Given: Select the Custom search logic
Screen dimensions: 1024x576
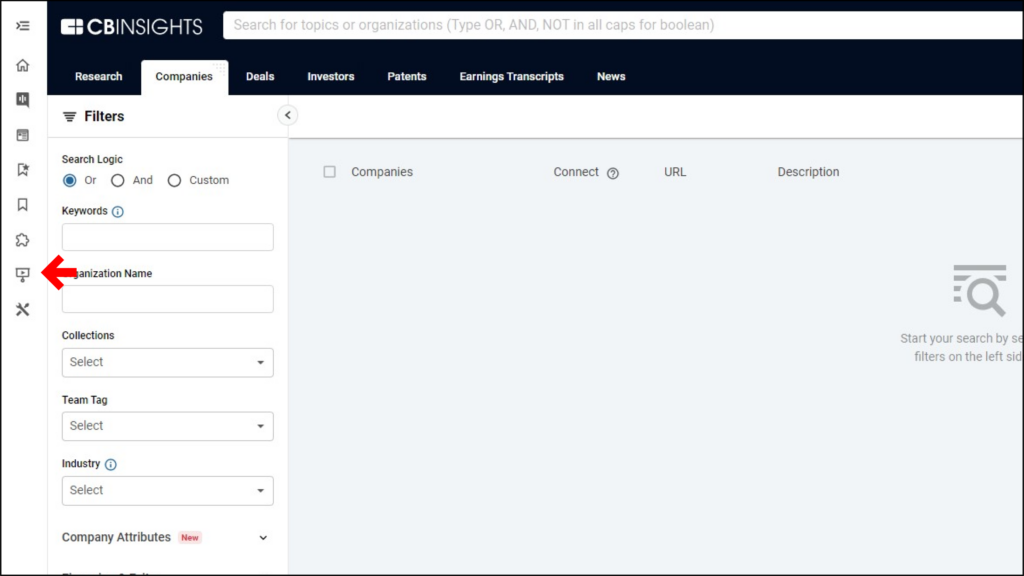Looking at the screenshot, I should pyautogui.click(x=174, y=180).
